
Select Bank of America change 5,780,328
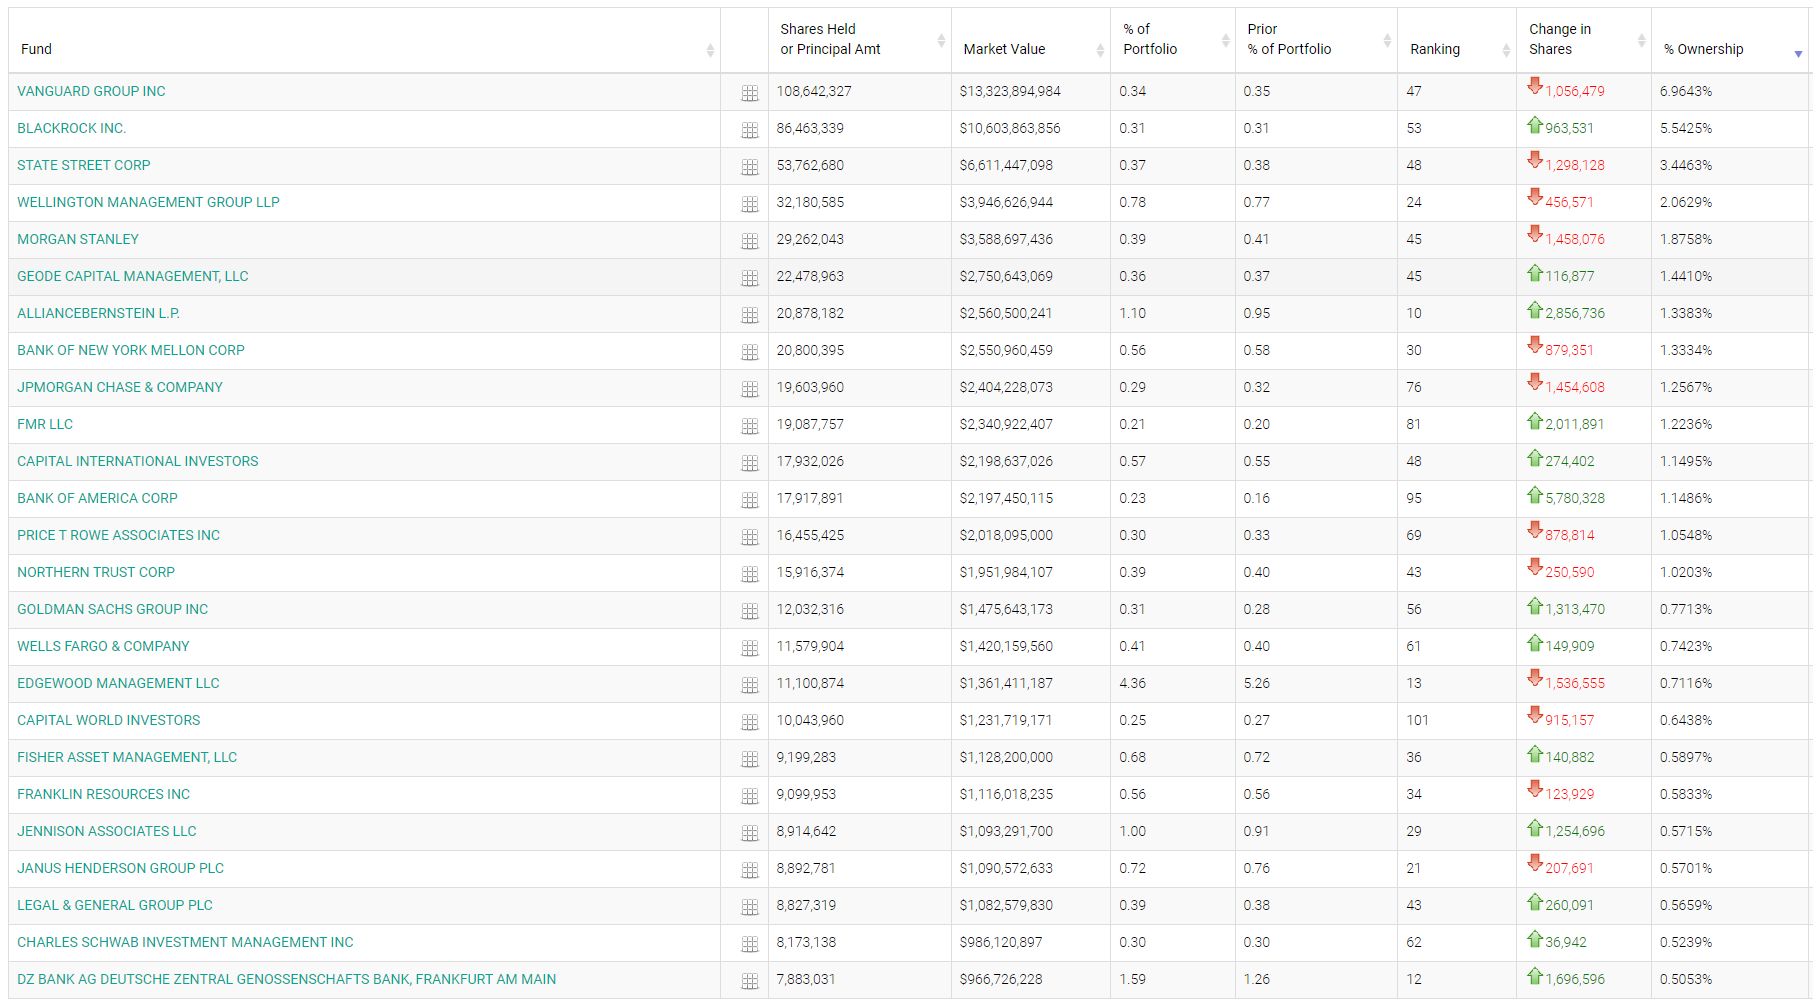[1575, 498]
